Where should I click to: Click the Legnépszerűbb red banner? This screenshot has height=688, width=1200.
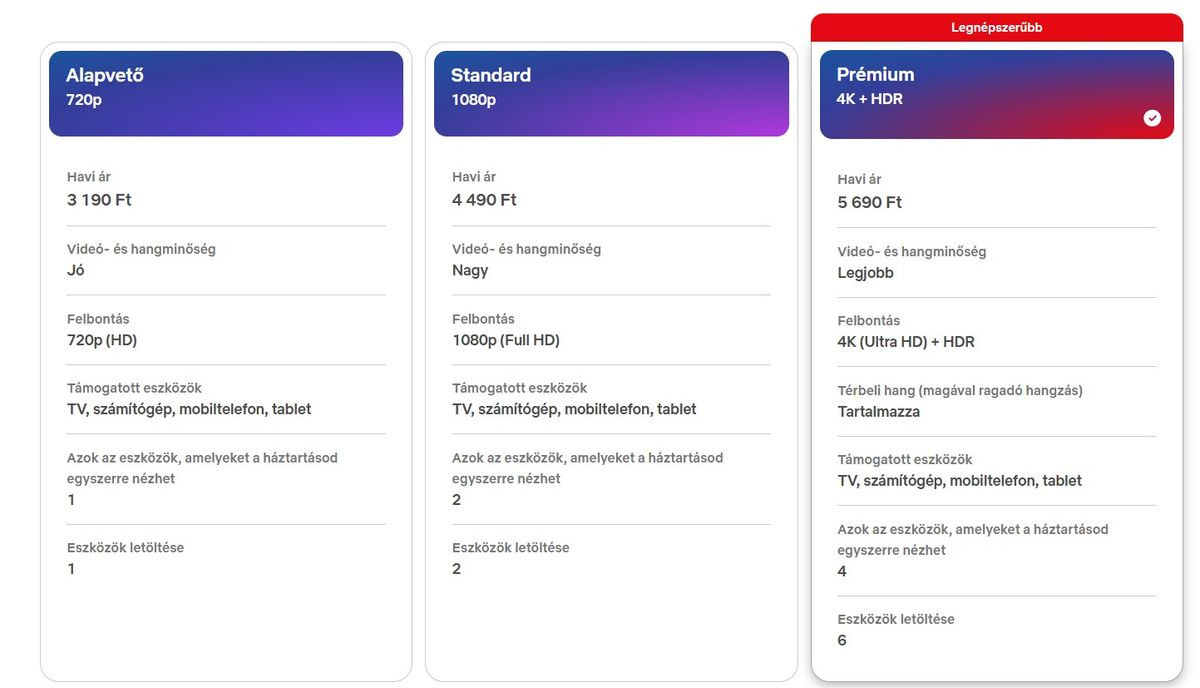(996, 28)
